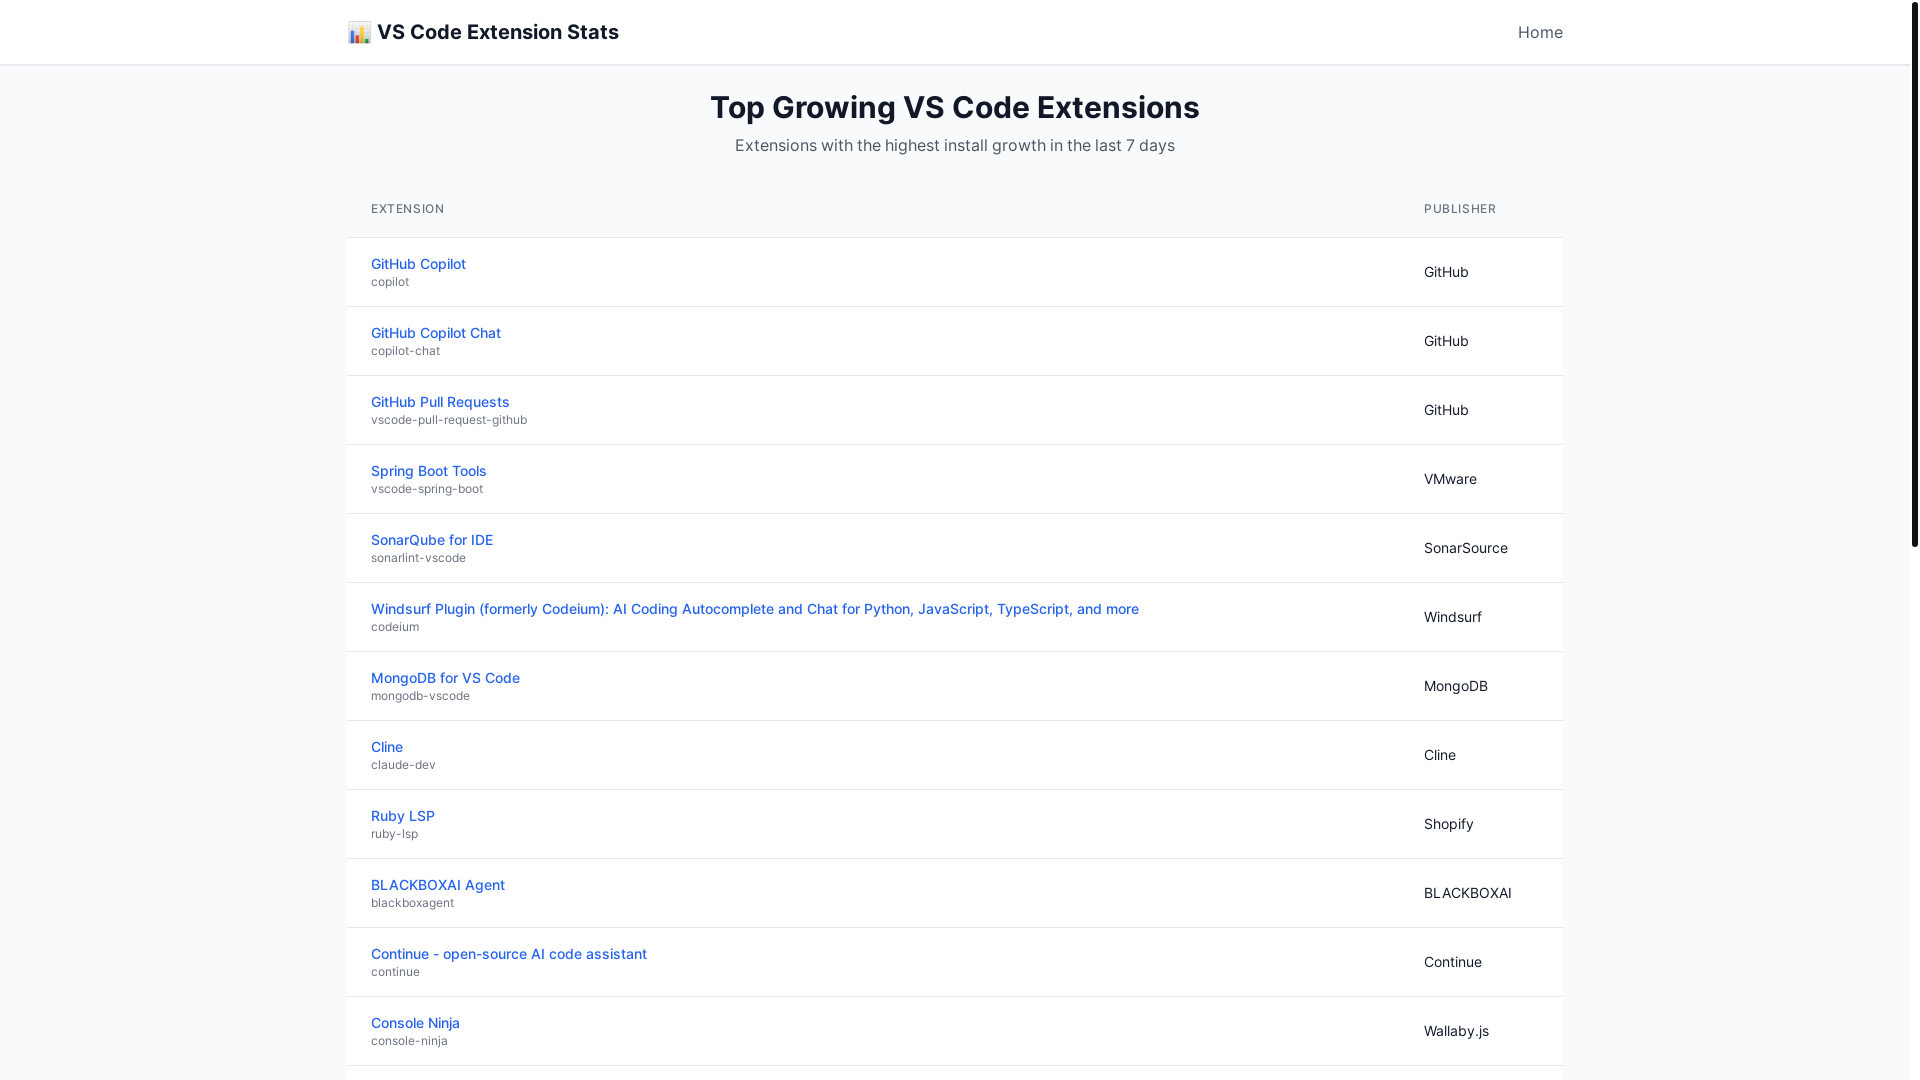Click the GitHub publisher in GitHub Copilot row
This screenshot has height=1080, width=1920.
(x=1446, y=272)
